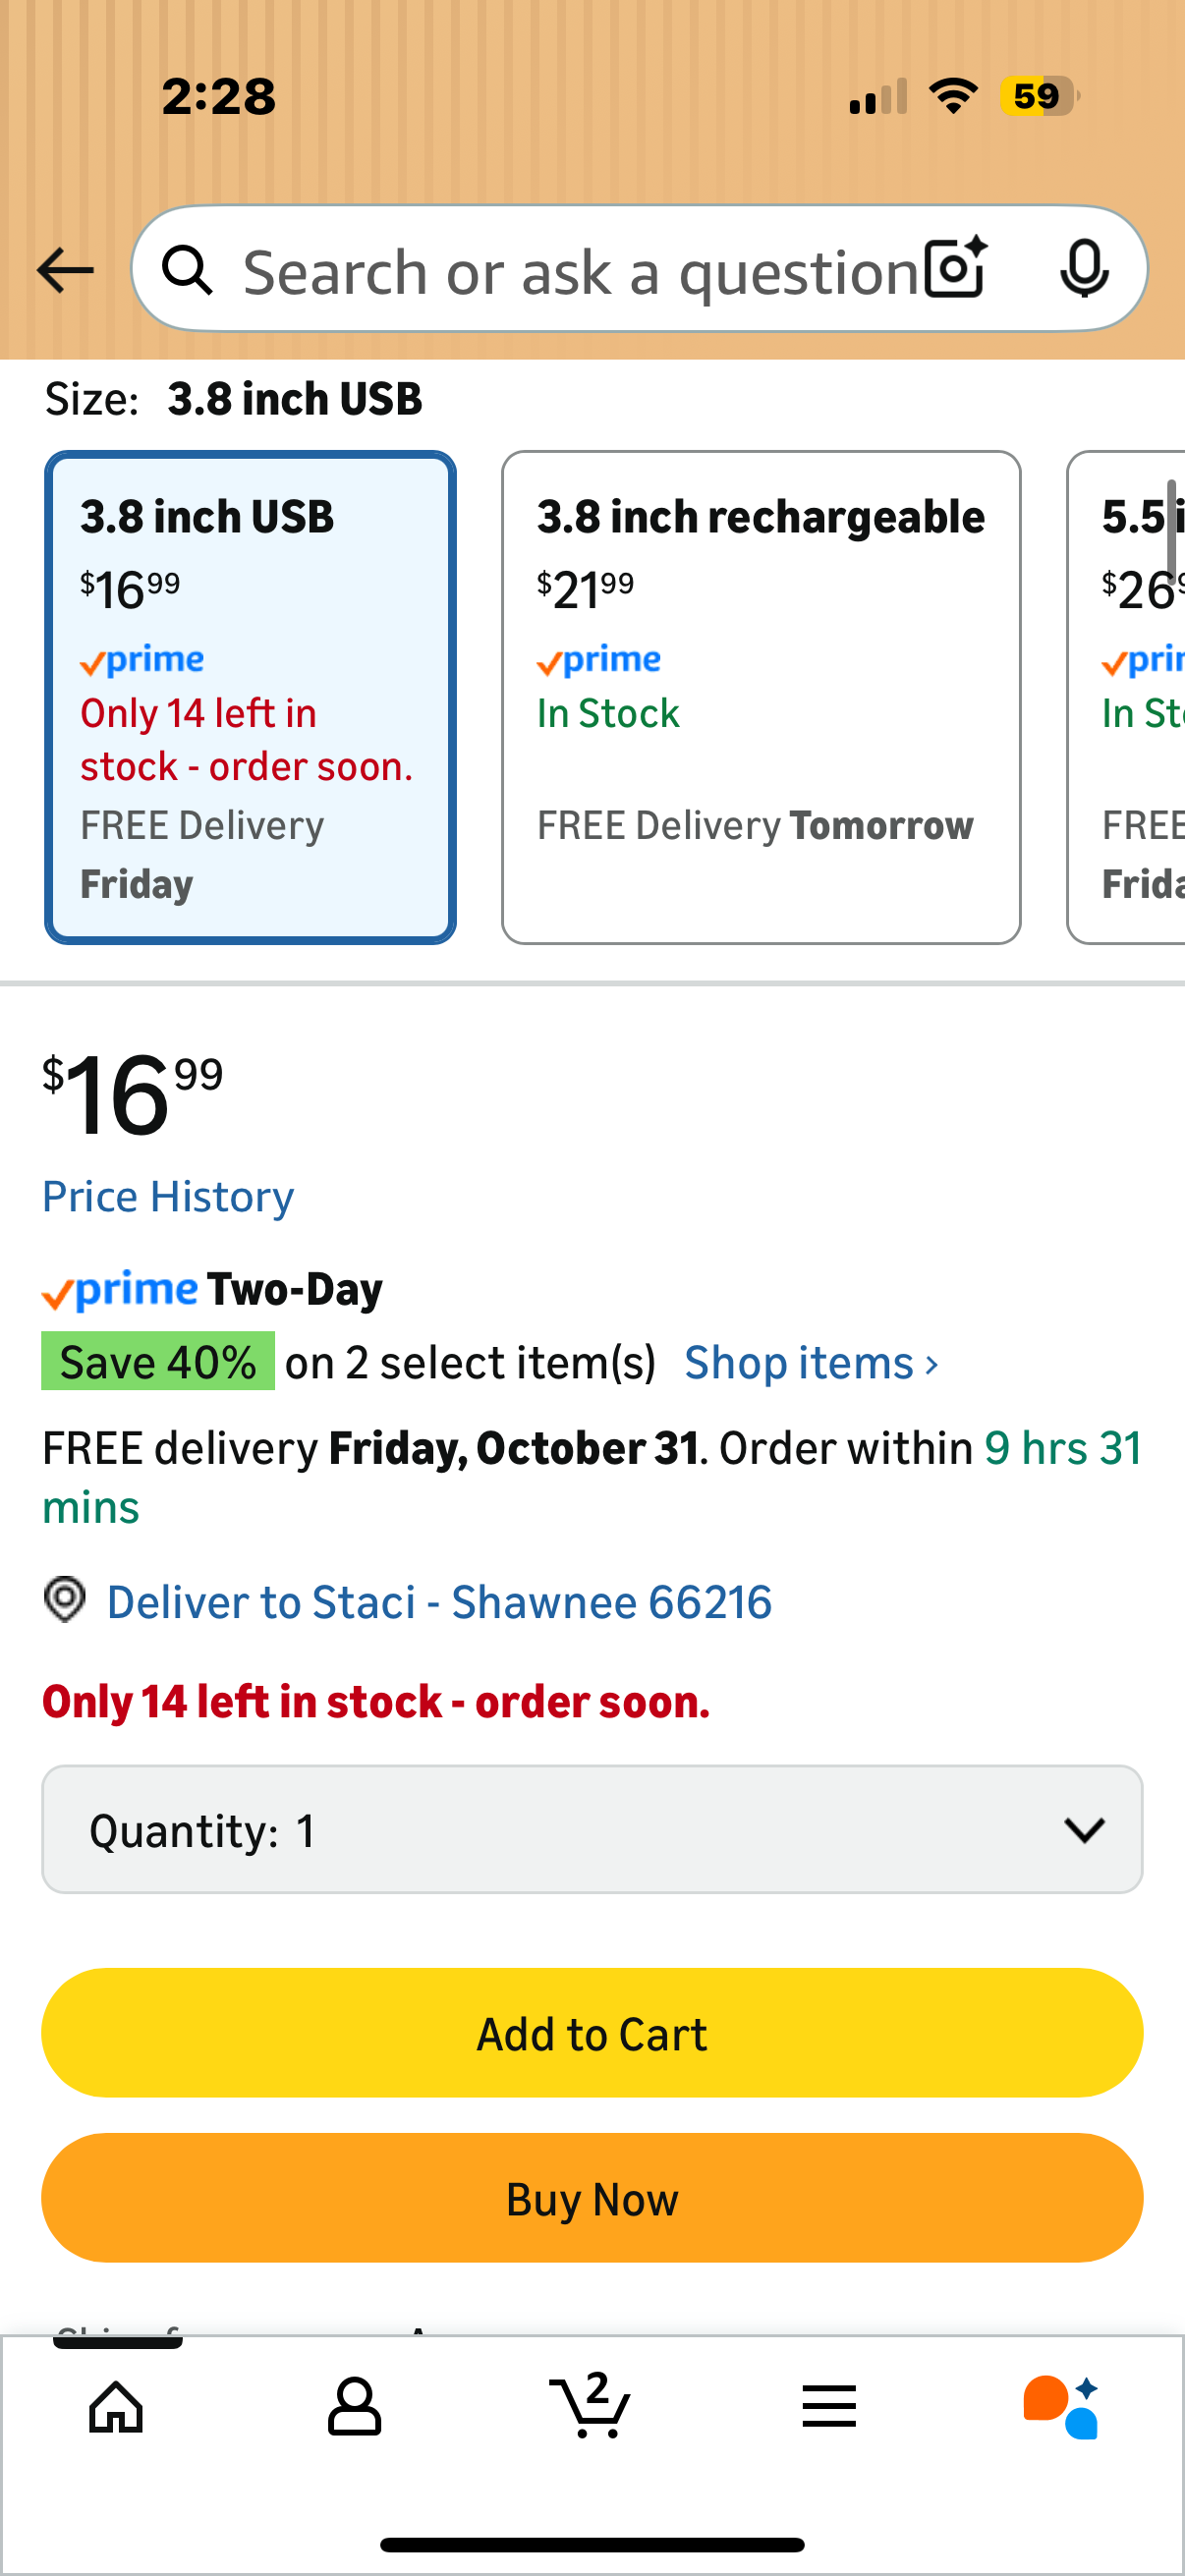Open the Rufus AI assistant icon
Image resolution: width=1185 pixels, height=2576 pixels.
pyautogui.click(x=1062, y=2407)
